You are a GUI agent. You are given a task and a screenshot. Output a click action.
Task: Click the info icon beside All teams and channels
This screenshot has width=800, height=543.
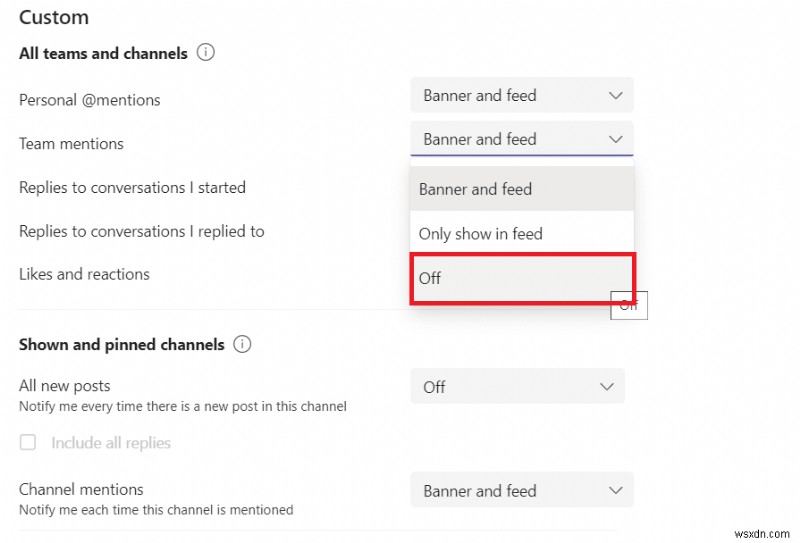tap(206, 53)
